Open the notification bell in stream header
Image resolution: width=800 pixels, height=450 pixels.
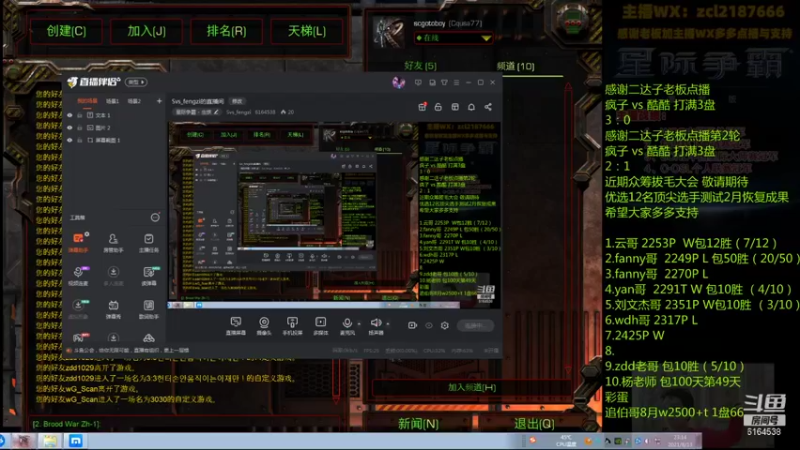pyautogui.click(x=471, y=107)
